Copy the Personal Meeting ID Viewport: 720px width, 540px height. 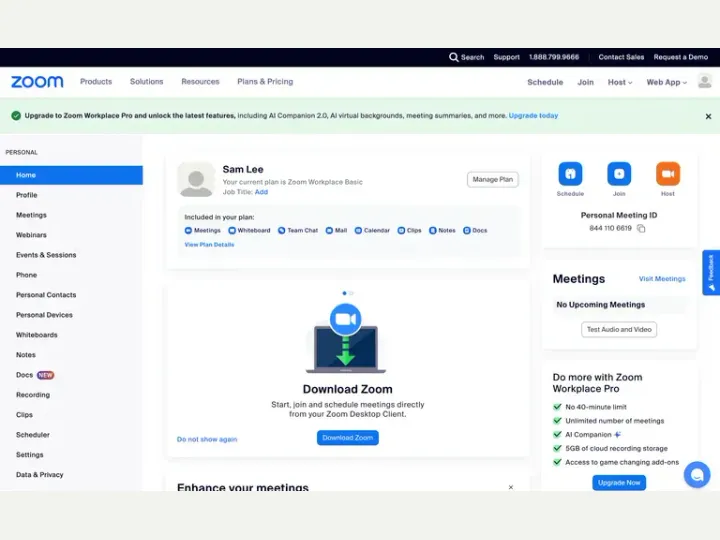(641, 228)
